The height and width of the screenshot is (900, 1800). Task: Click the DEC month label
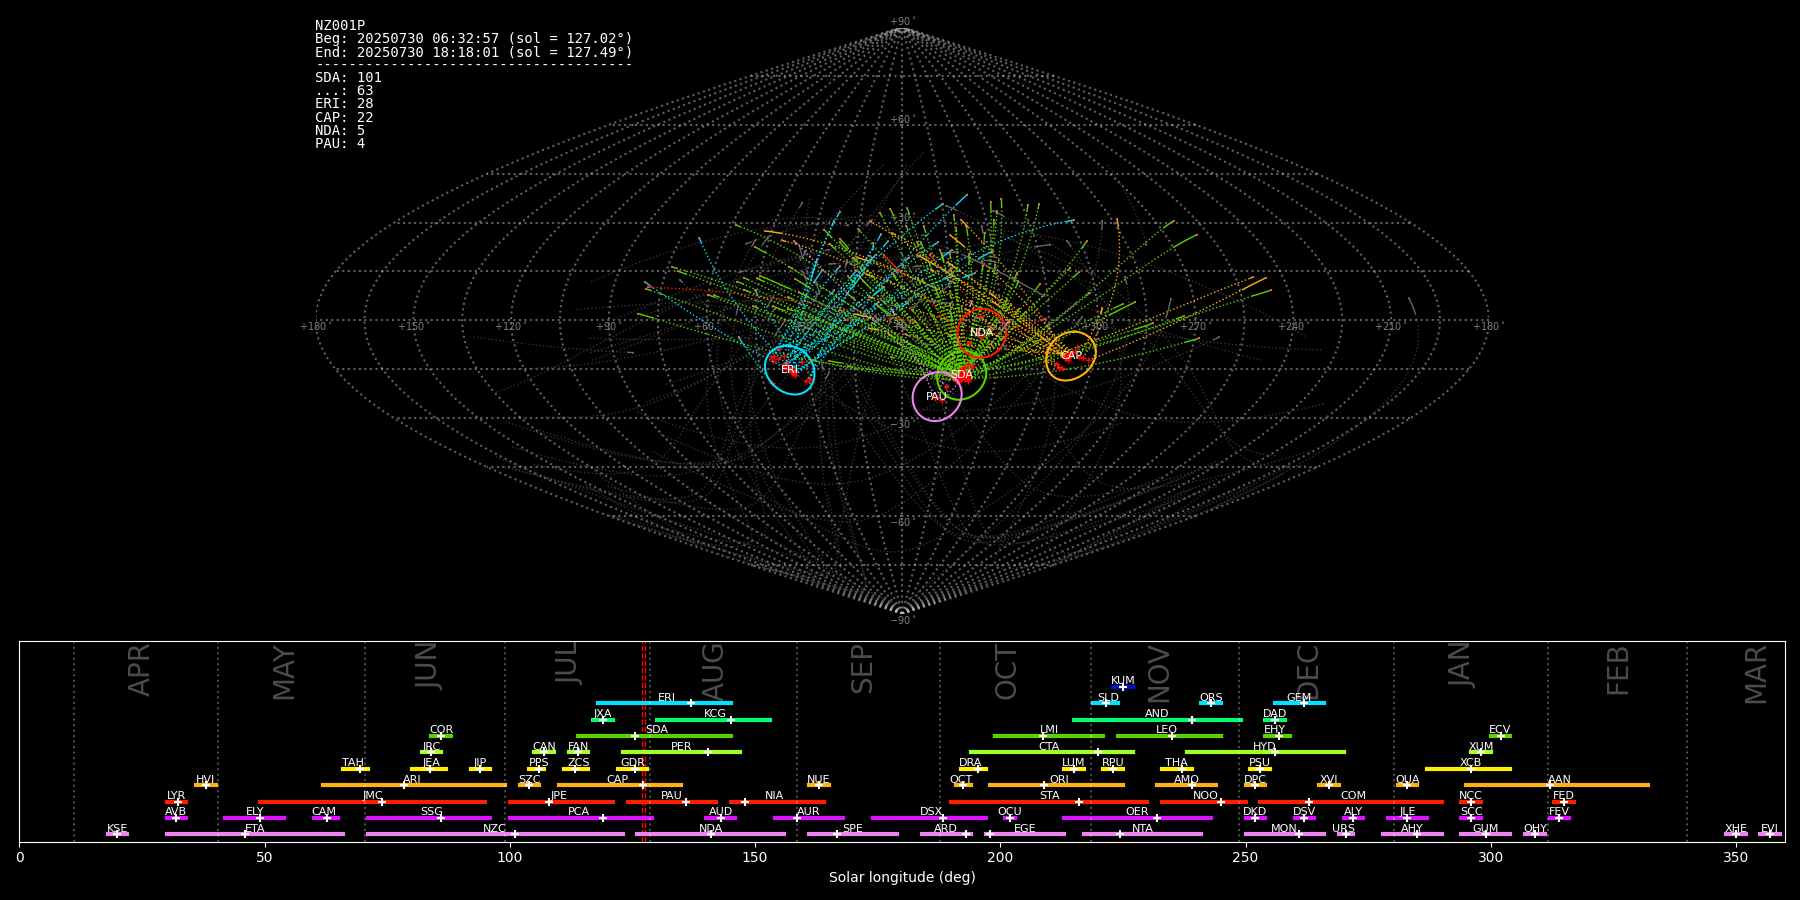(1308, 672)
